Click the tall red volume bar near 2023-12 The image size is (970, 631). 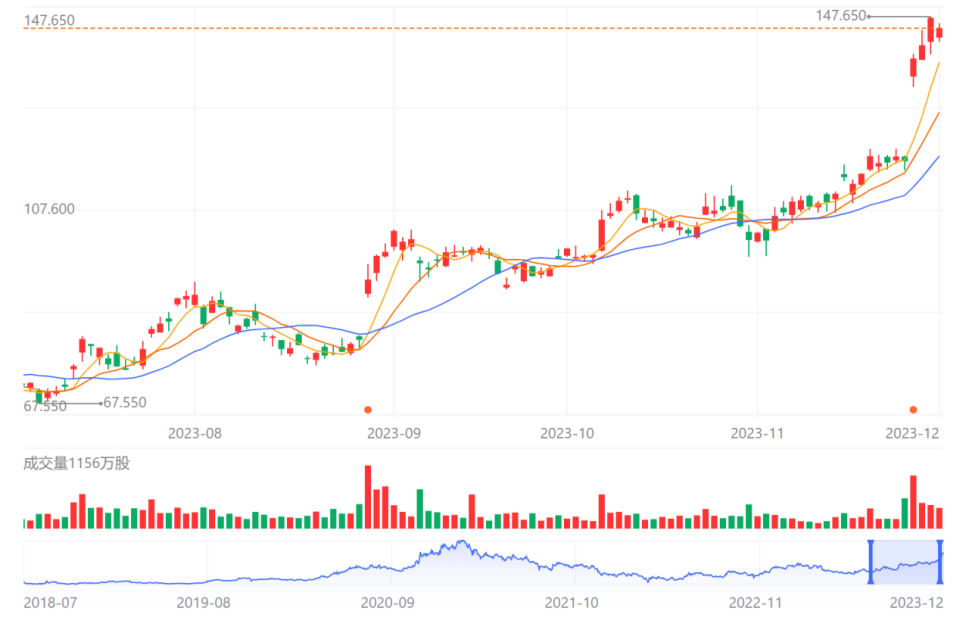point(913,502)
